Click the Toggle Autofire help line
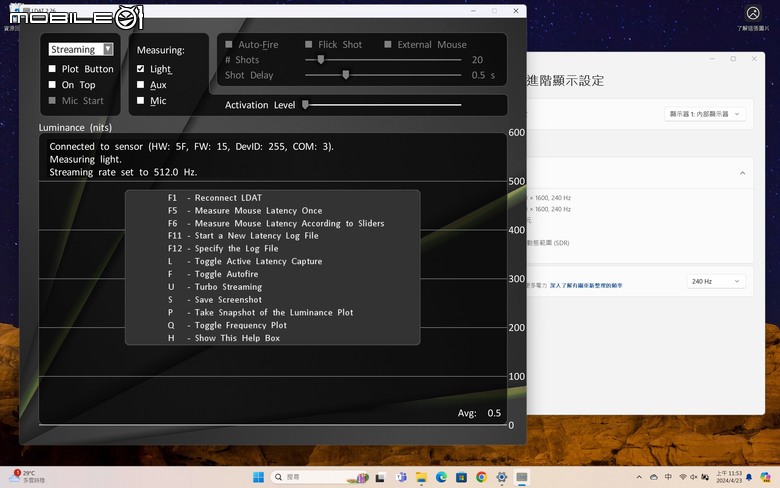780x488 pixels. coord(213,274)
